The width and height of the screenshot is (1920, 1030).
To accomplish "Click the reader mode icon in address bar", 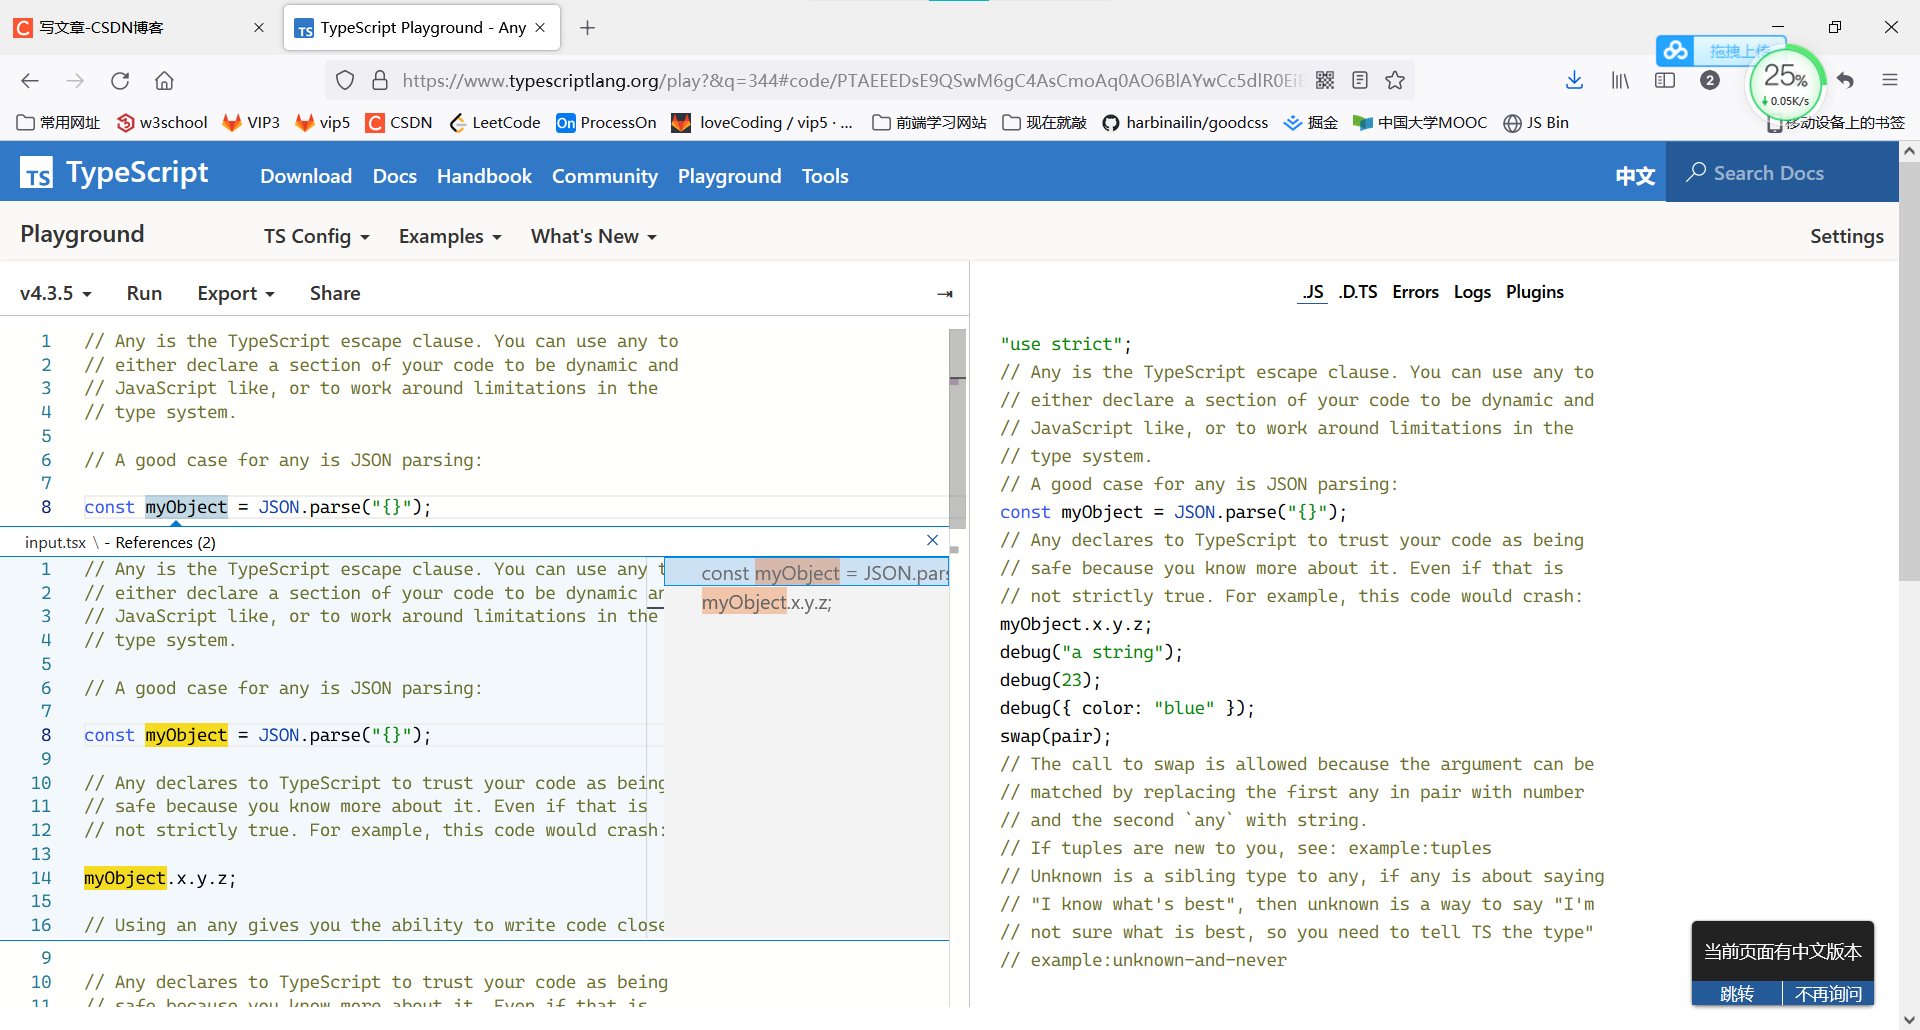I will (x=1360, y=80).
